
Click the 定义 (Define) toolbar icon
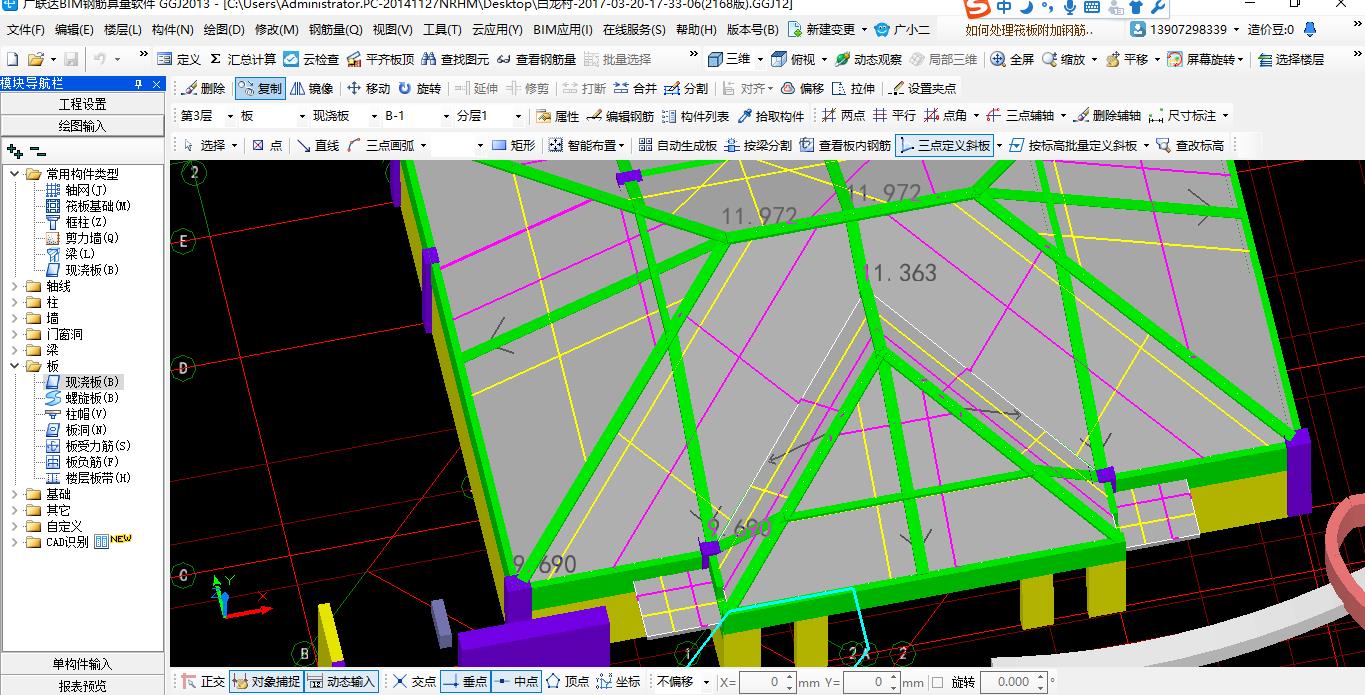click(x=178, y=60)
